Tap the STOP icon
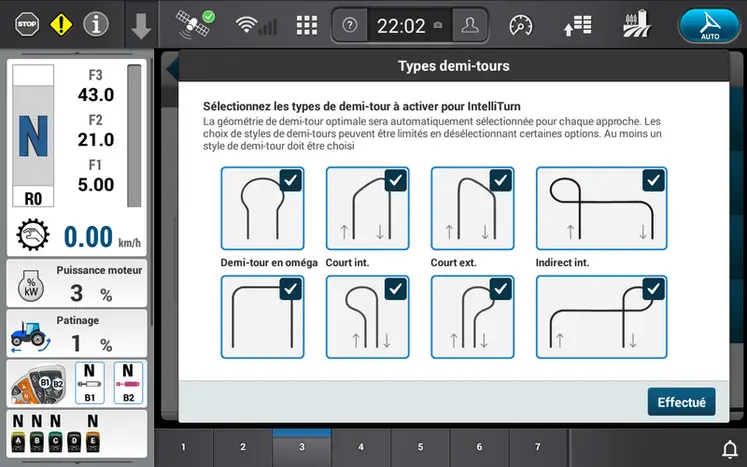 coord(27,24)
